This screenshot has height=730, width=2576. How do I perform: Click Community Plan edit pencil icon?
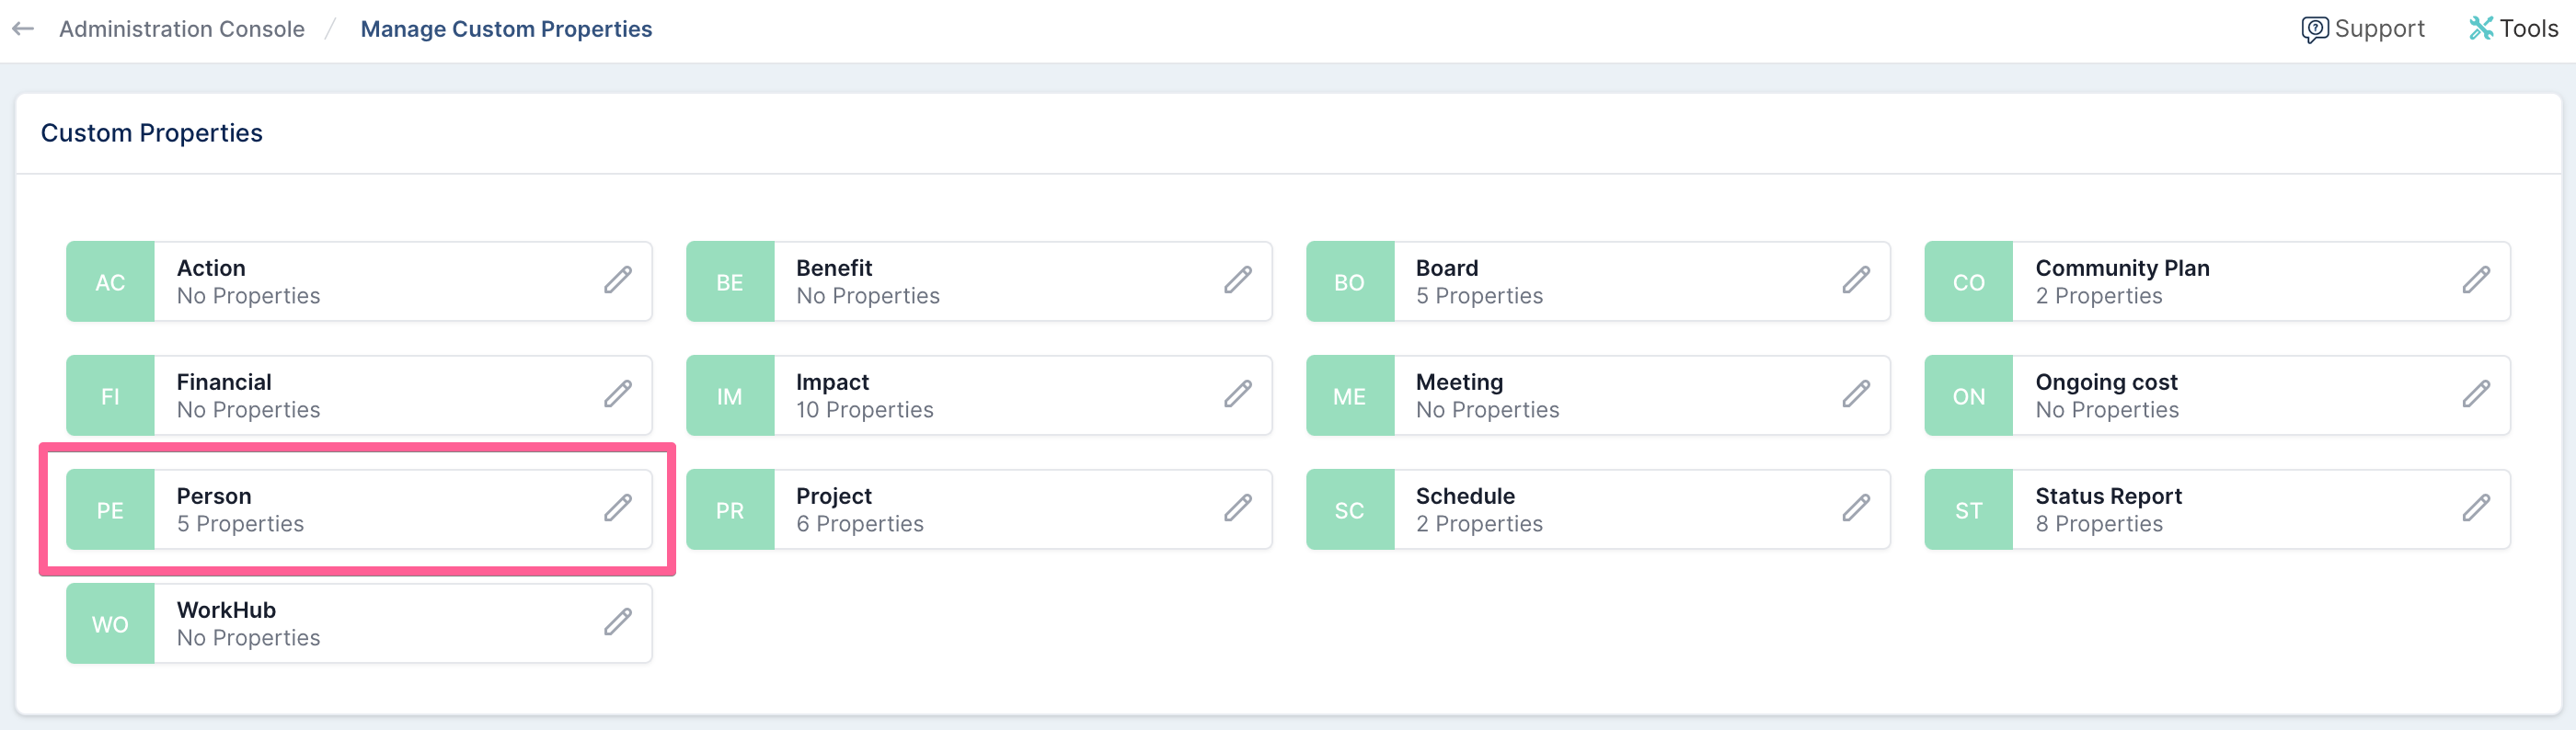tap(2476, 280)
